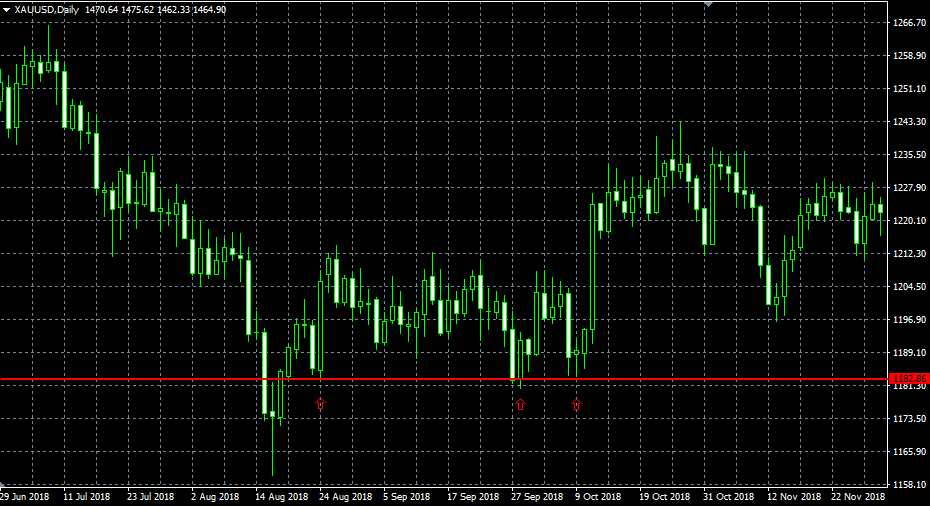Click the 22 Nov 2018 date label
This screenshot has height=506, width=930.
[x=858, y=497]
